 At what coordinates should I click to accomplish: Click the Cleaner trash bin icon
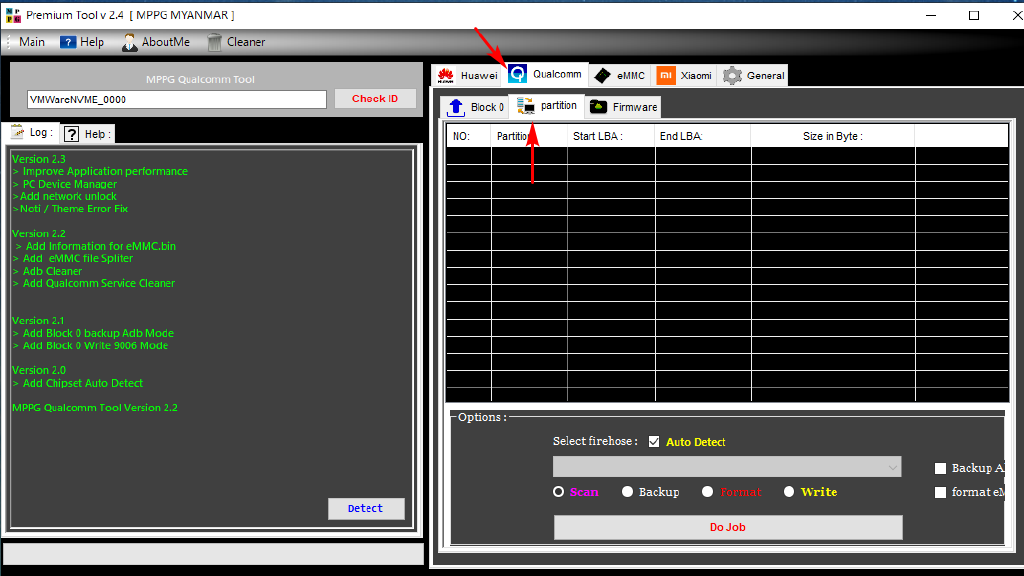(215, 42)
